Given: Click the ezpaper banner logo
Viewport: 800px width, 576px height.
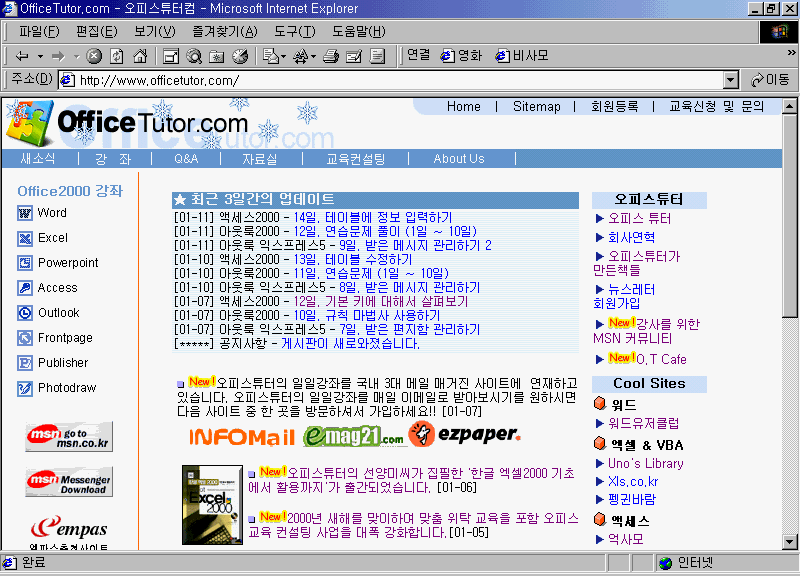Looking at the screenshot, I should coord(465,434).
